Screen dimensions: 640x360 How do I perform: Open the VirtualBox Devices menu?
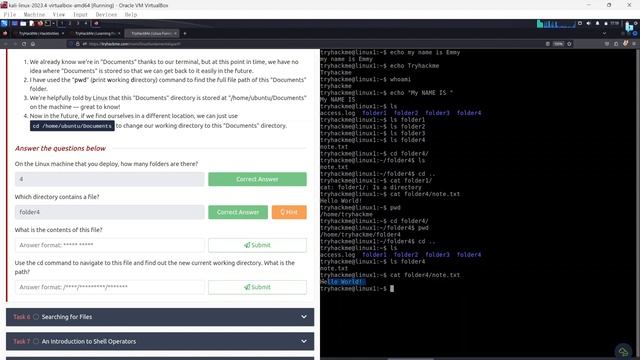click(x=106, y=14)
